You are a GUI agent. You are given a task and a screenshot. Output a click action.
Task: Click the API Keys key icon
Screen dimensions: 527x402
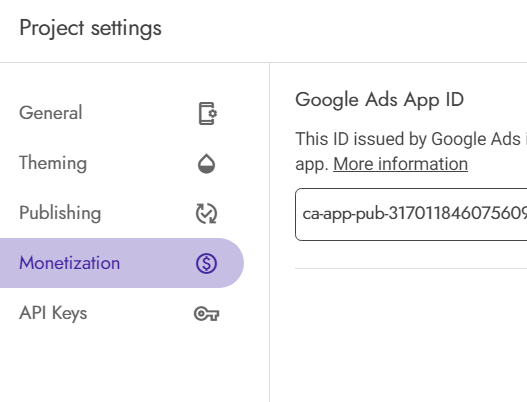[x=206, y=314]
